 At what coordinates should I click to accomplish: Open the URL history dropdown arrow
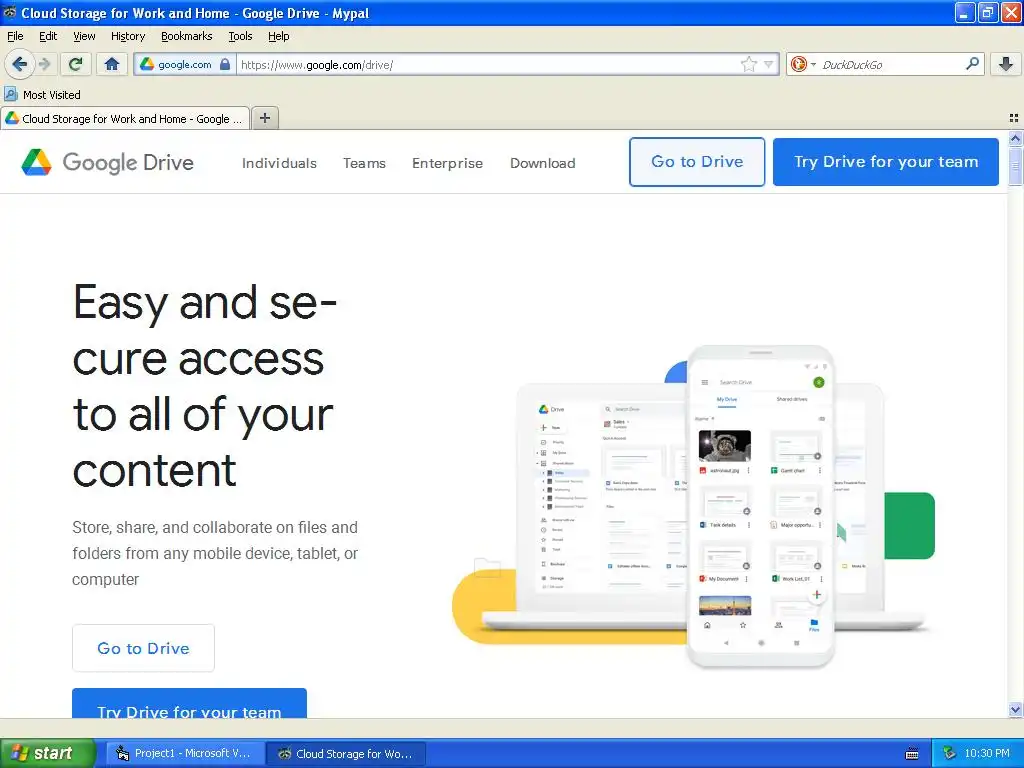click(769, 64)
